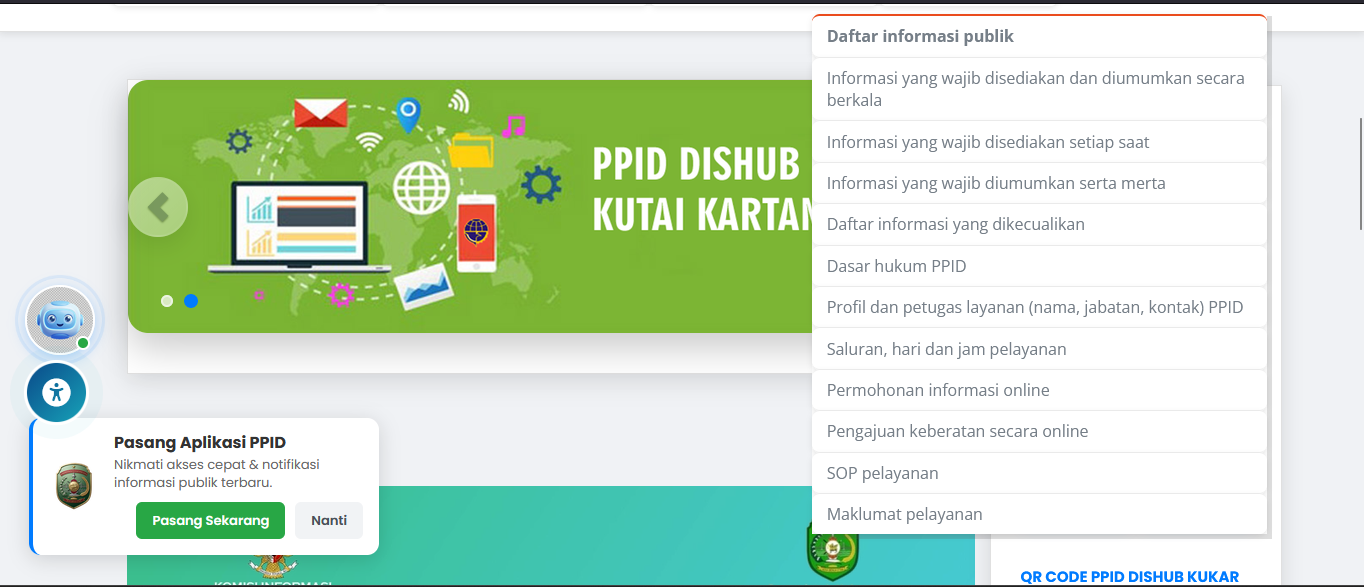
Task: Click Pasang Aplikasi PPID title text
Action: (x=200, y=442)
